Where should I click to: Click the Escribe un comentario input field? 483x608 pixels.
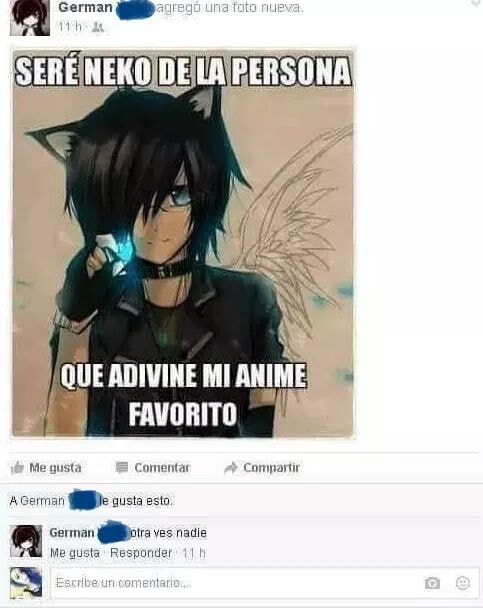(265, 583)
